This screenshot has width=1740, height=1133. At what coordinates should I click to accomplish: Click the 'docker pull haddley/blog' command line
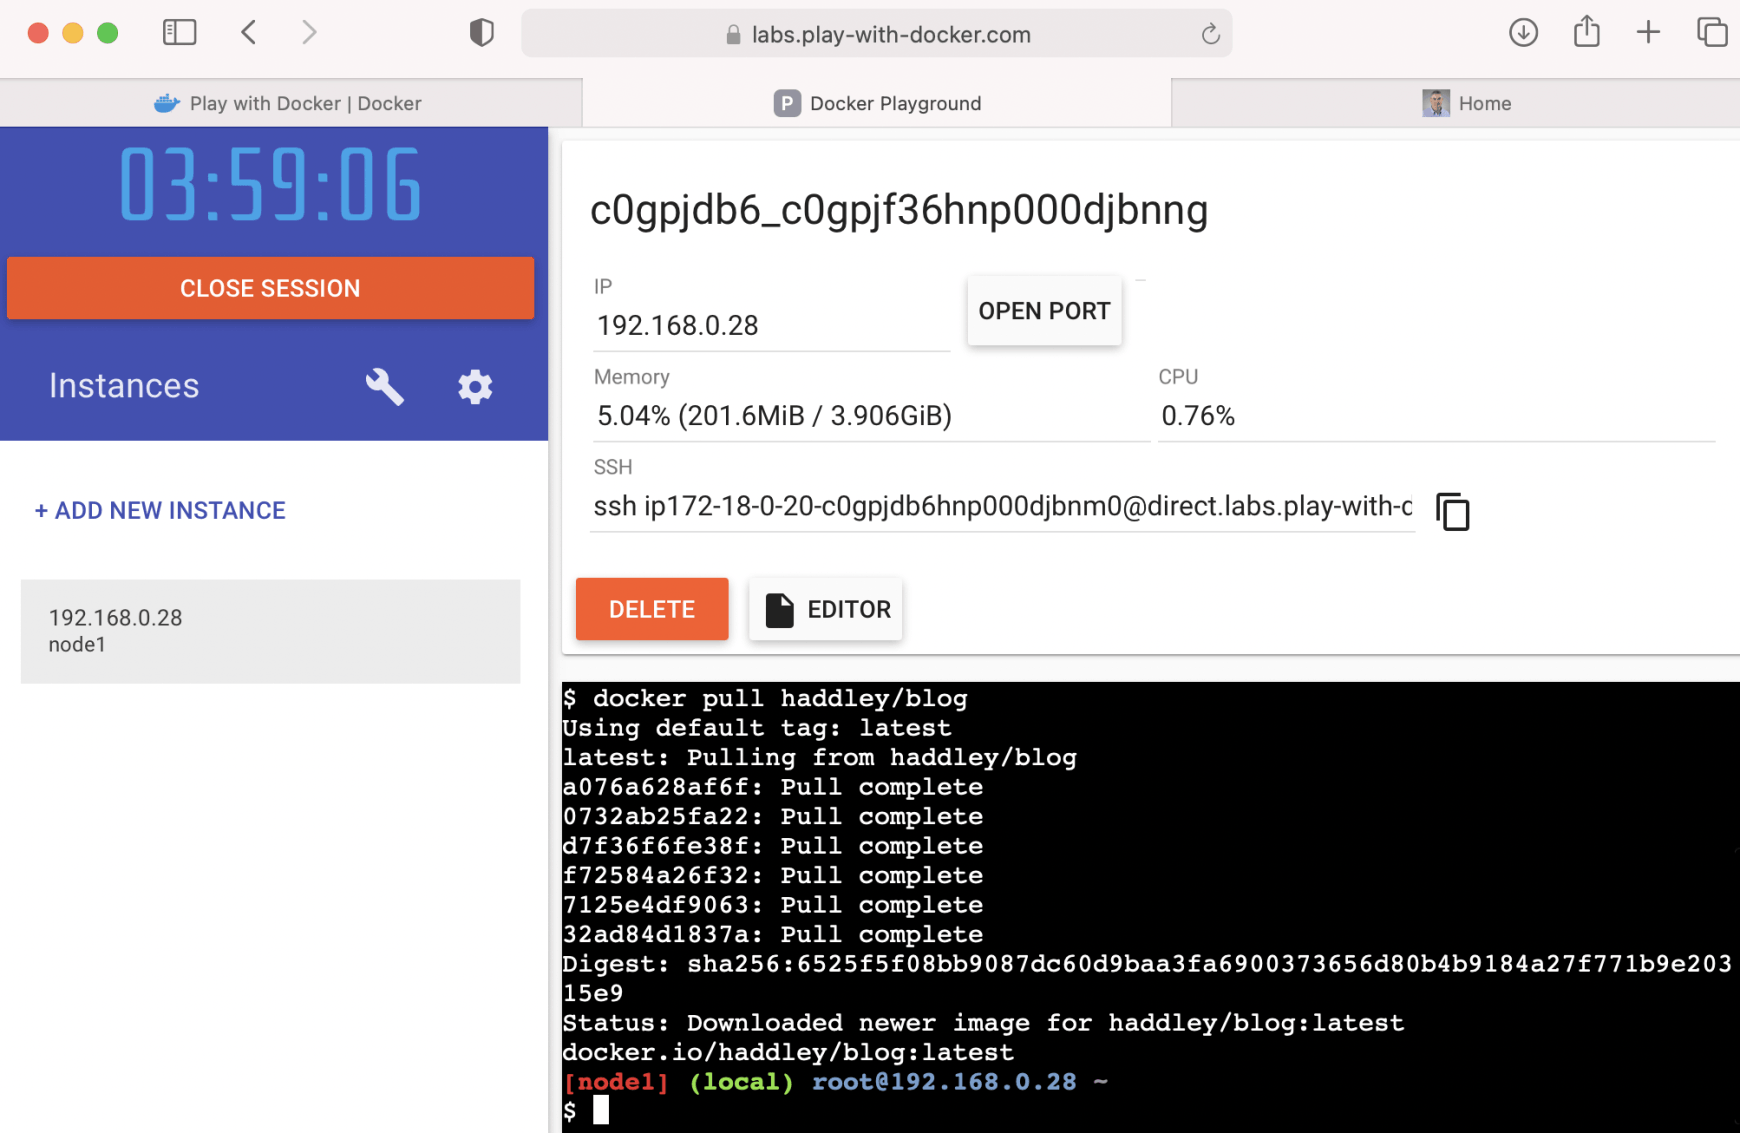(765, 699)
